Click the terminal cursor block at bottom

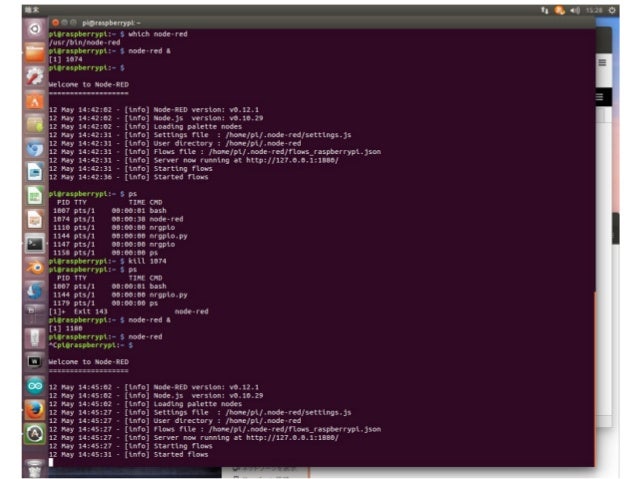click(x=51, y=462)
